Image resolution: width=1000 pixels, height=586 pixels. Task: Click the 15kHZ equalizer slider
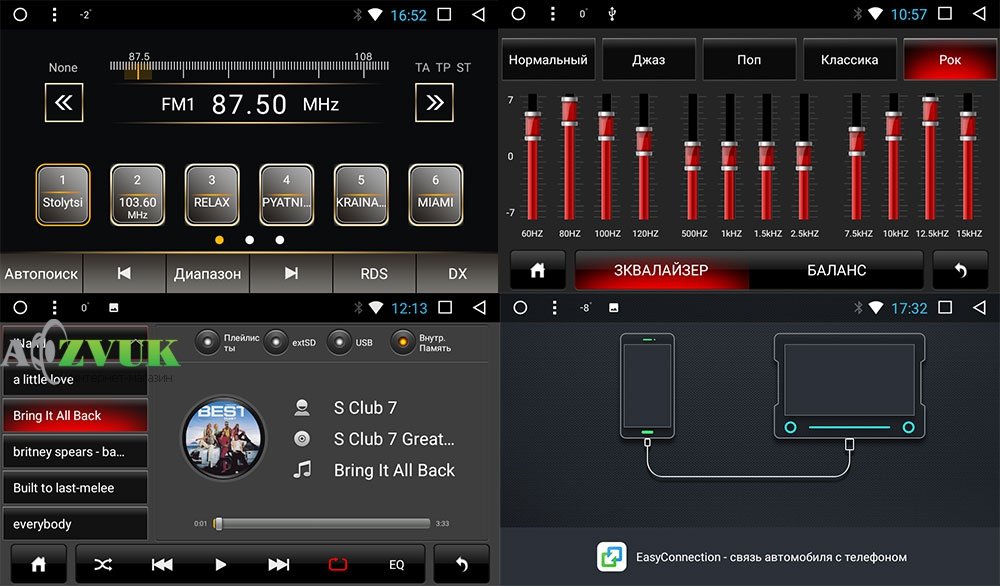tap(968, 157)
